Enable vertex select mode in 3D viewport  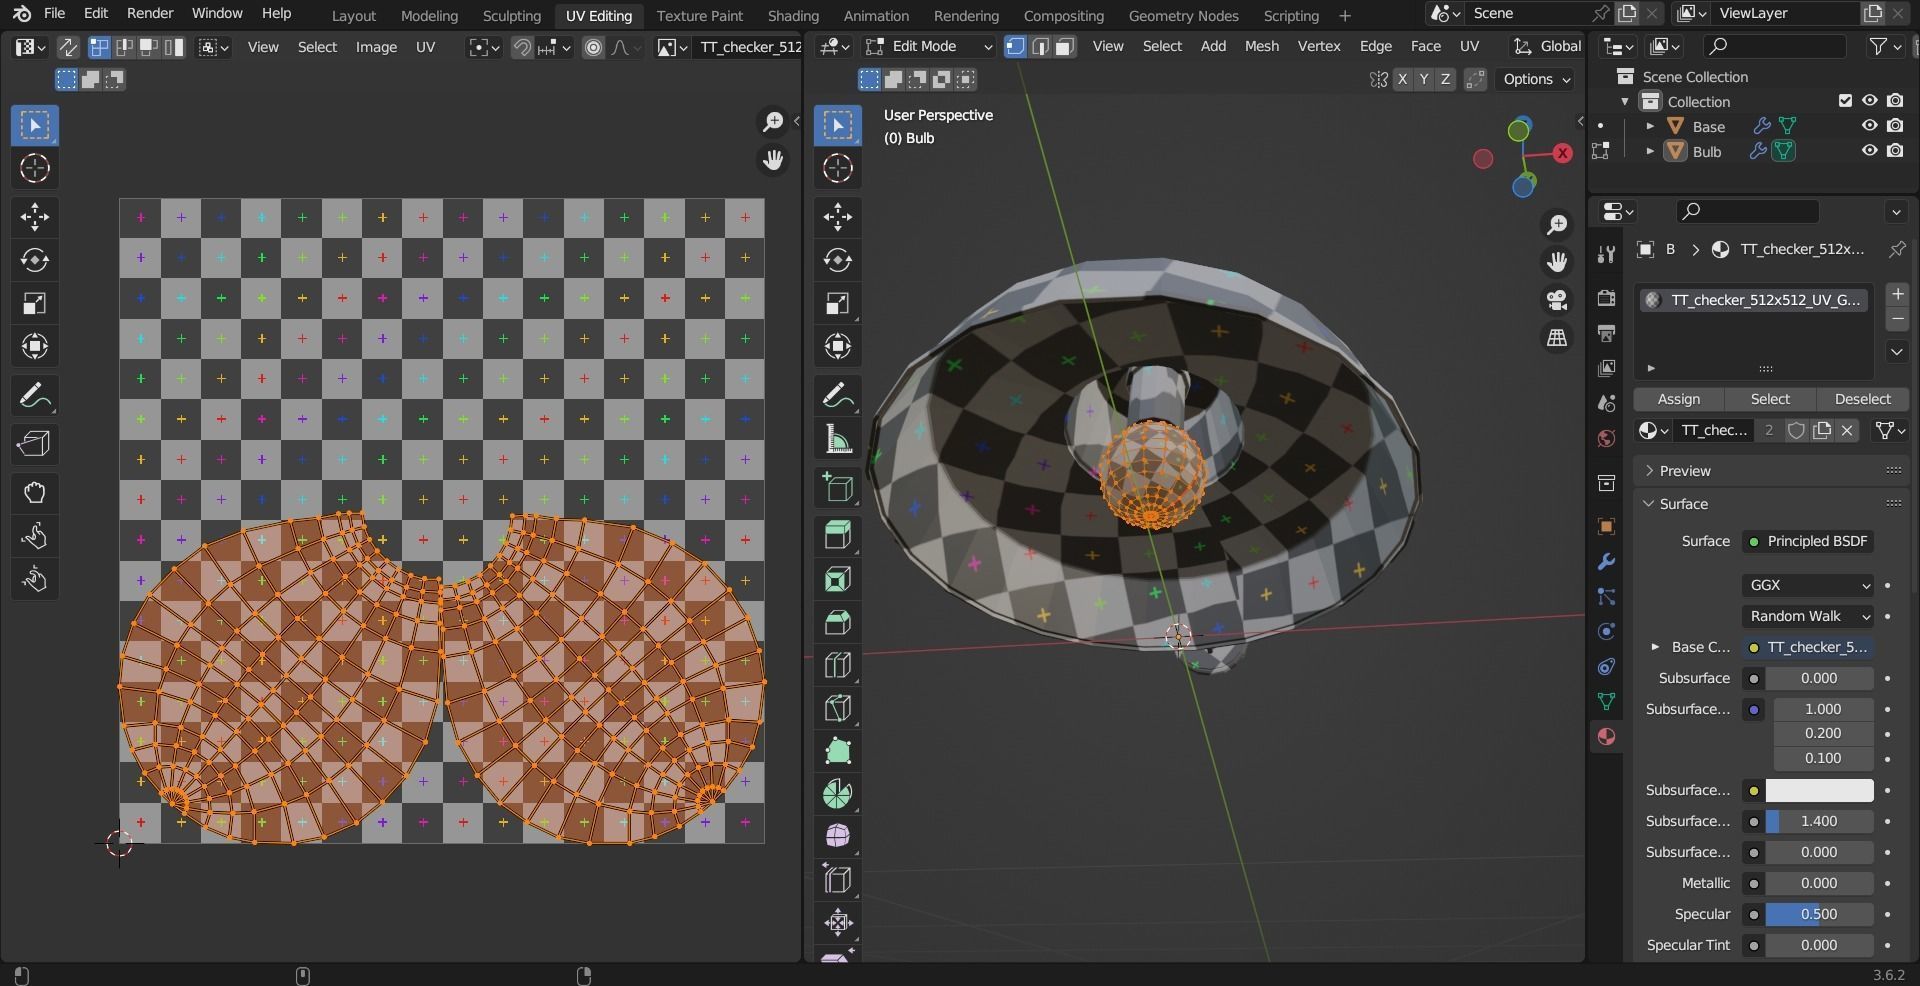tap(1015, 47)
